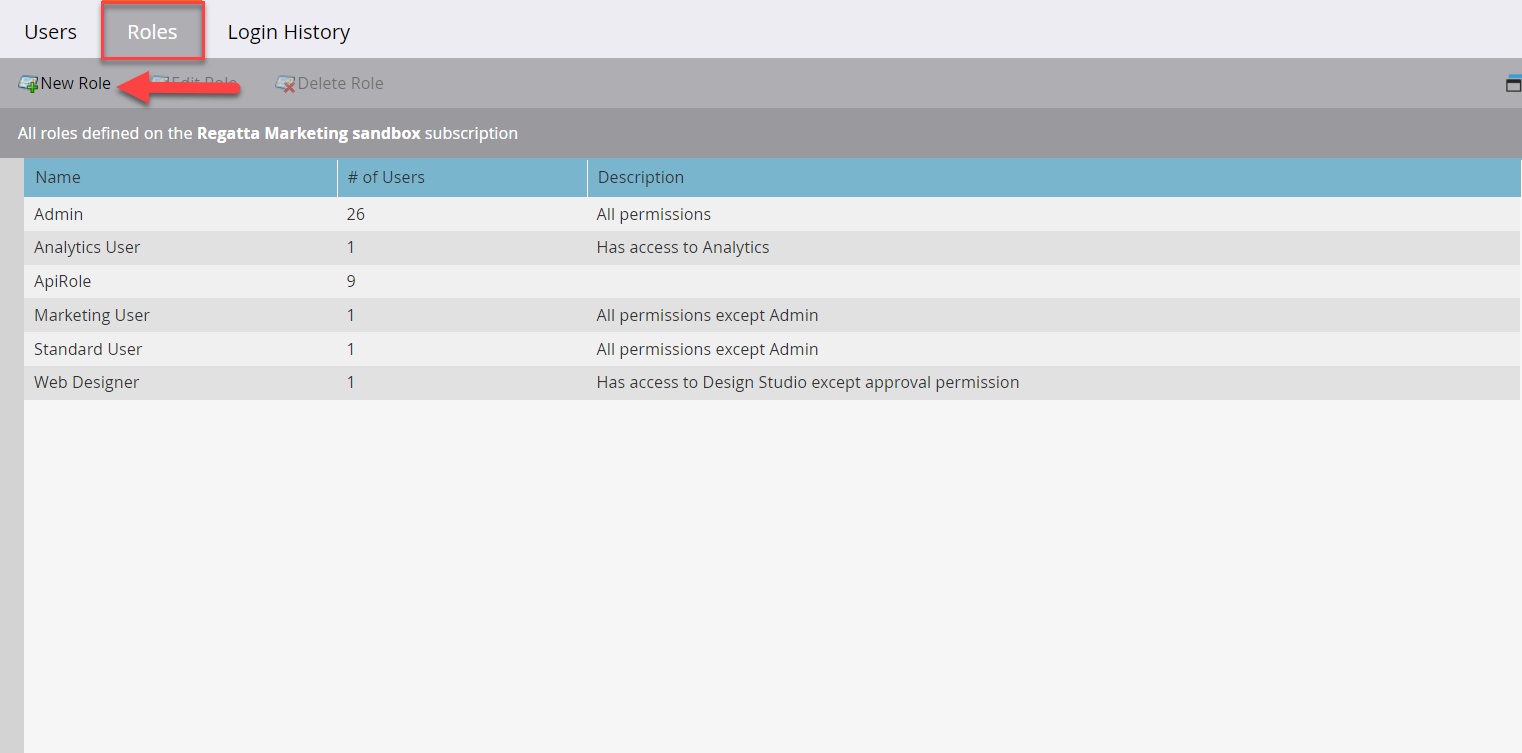Click Marketing User's 'All permissions except Admin' description
The width and height of the screenshot is (1522, 753).
pyautogui.click(x=707, y=315)
